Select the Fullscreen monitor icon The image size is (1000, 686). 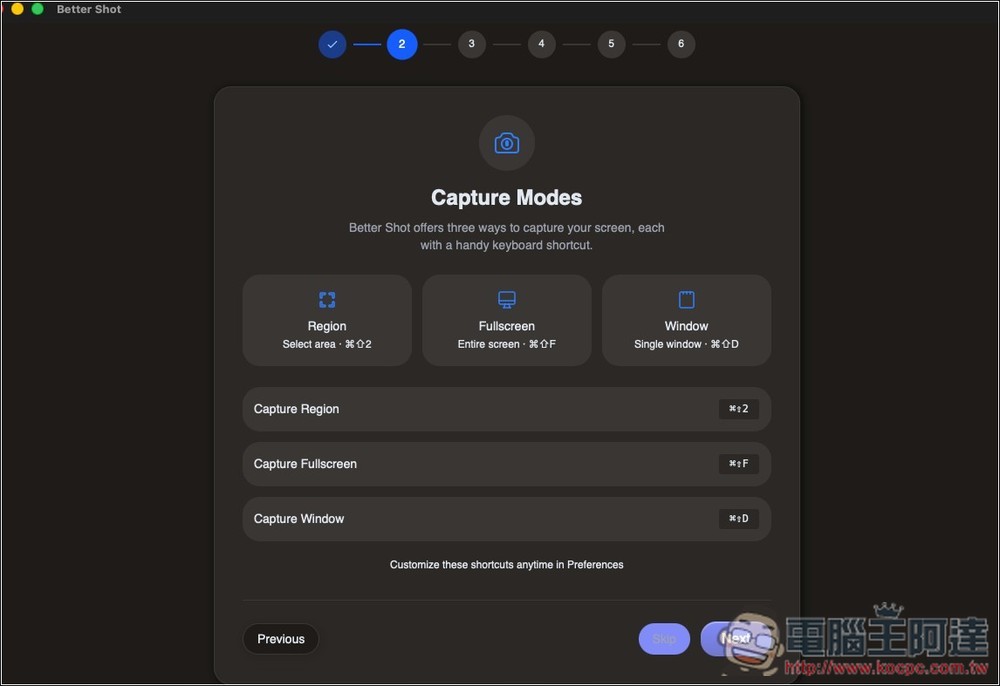(x=507, y=300)
